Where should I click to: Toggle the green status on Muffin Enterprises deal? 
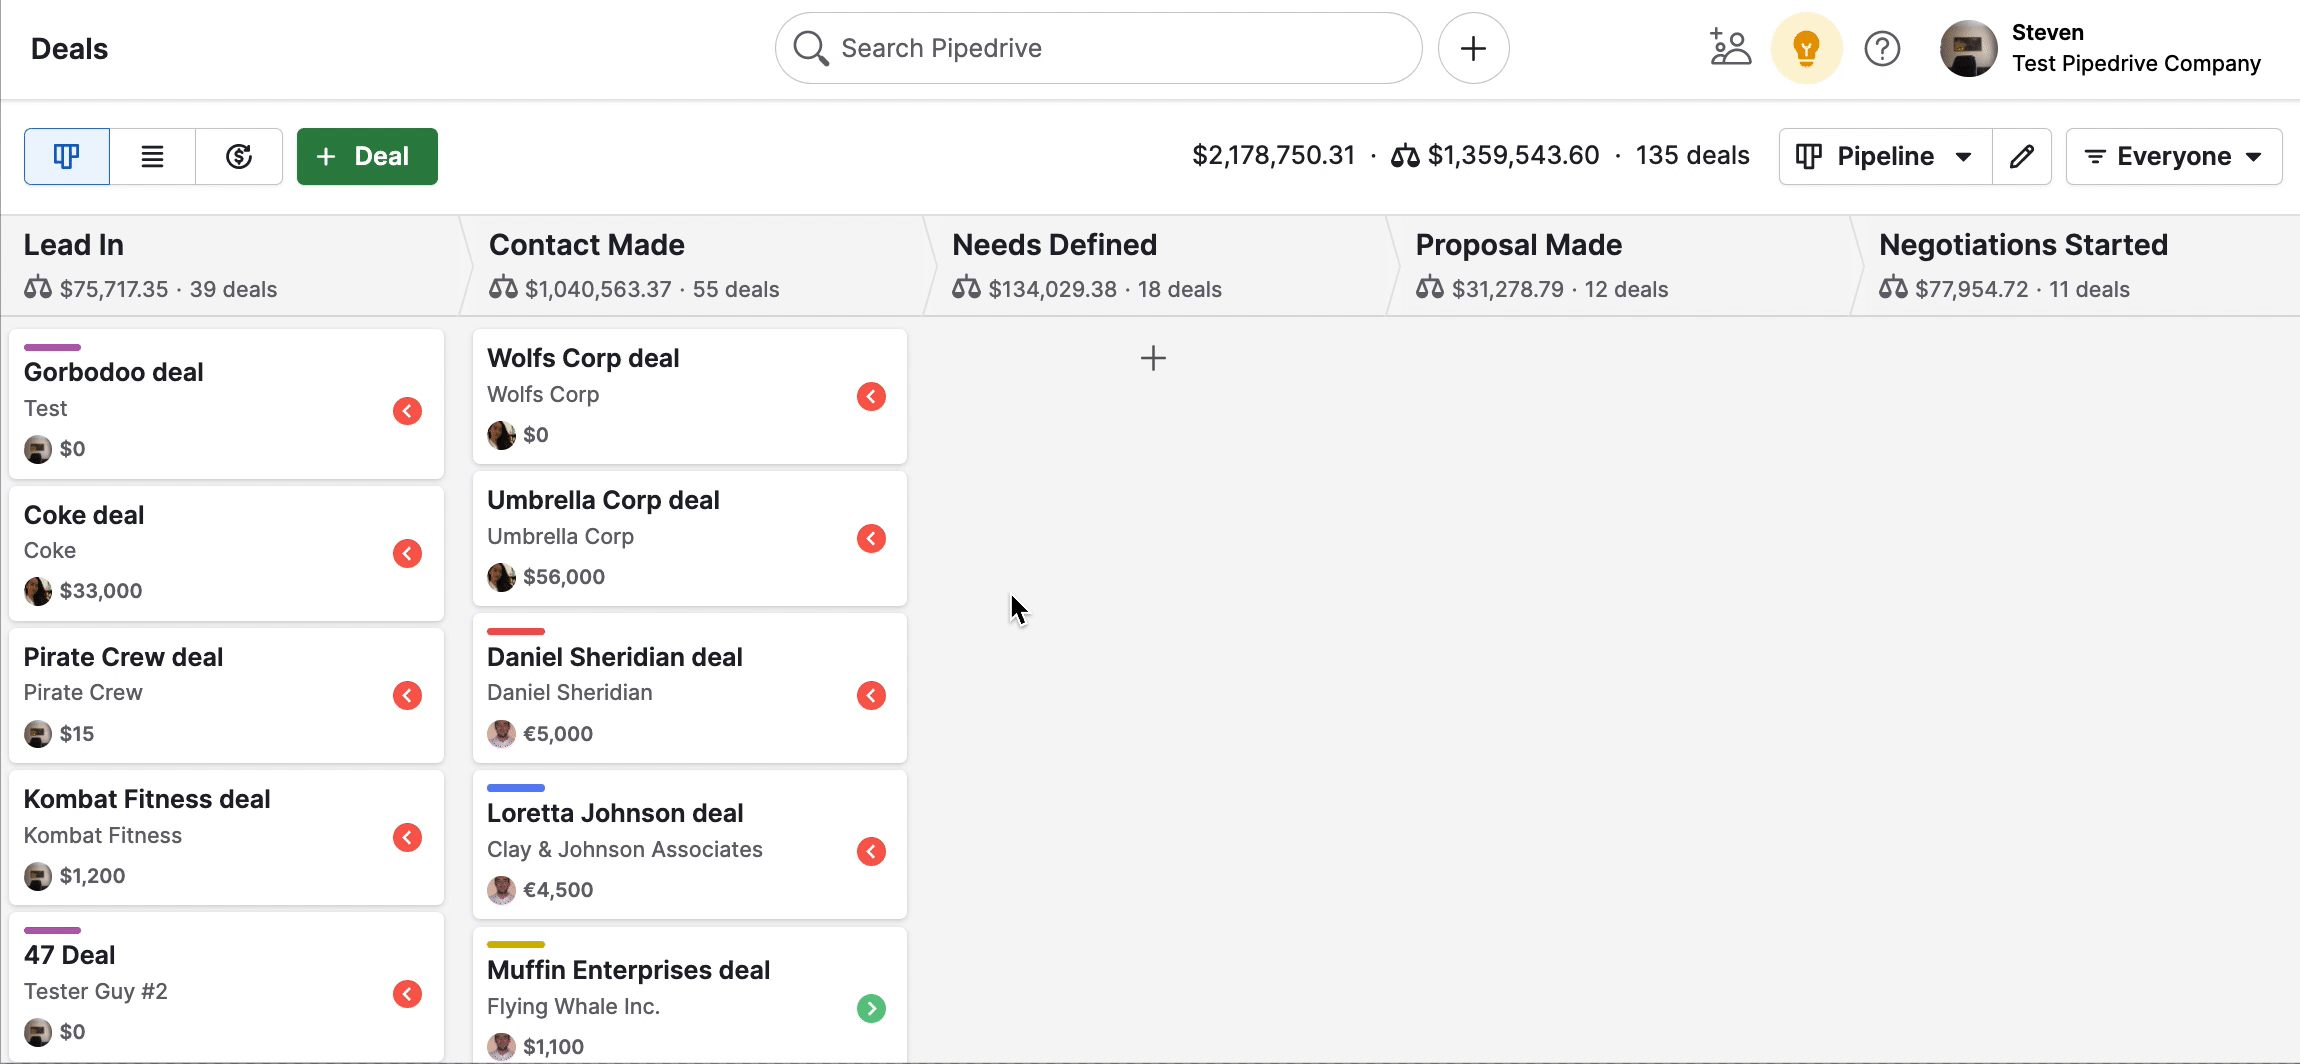pyautogui.click(x=870, y=1008)
